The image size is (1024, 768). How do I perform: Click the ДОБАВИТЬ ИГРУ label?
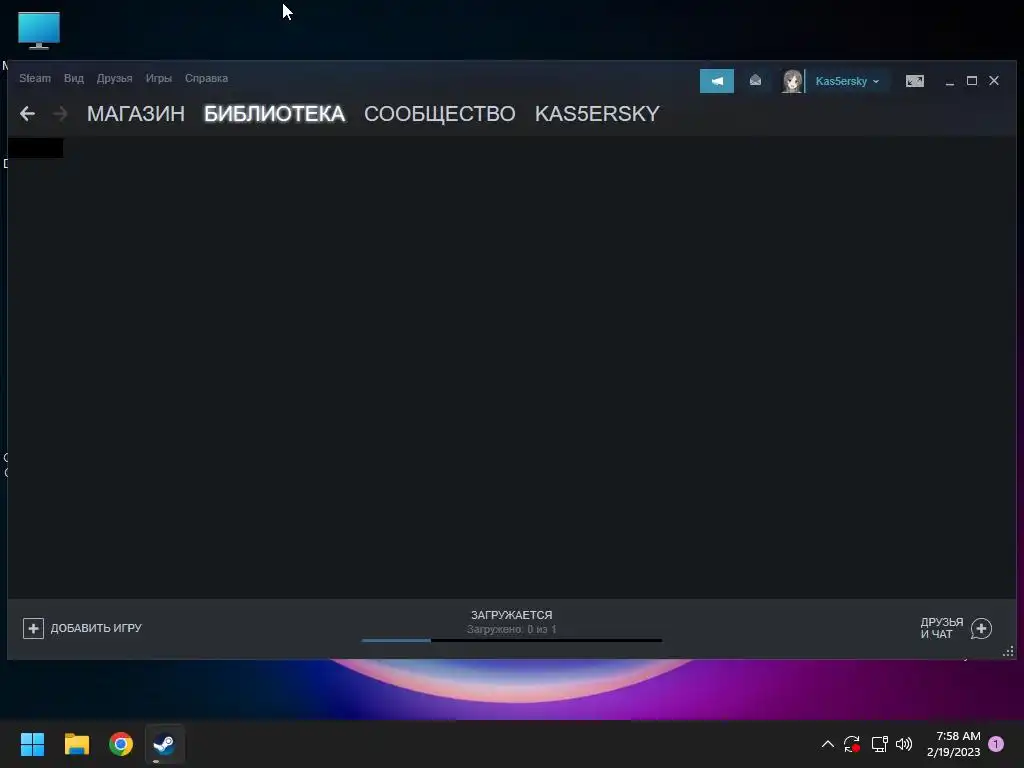tap(96, 628)
